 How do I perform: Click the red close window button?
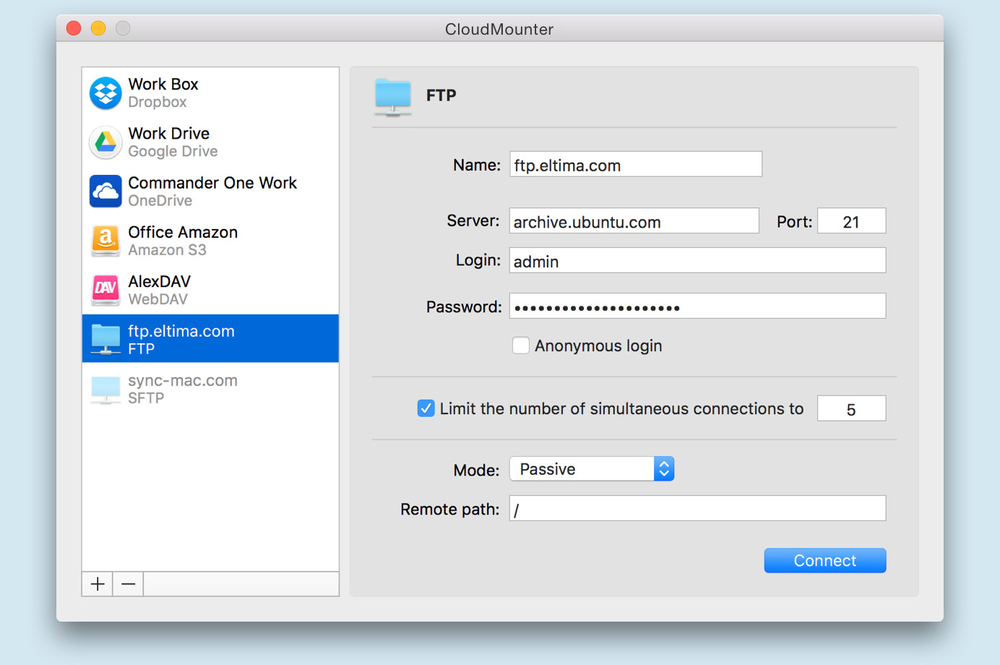coord(74,28)
